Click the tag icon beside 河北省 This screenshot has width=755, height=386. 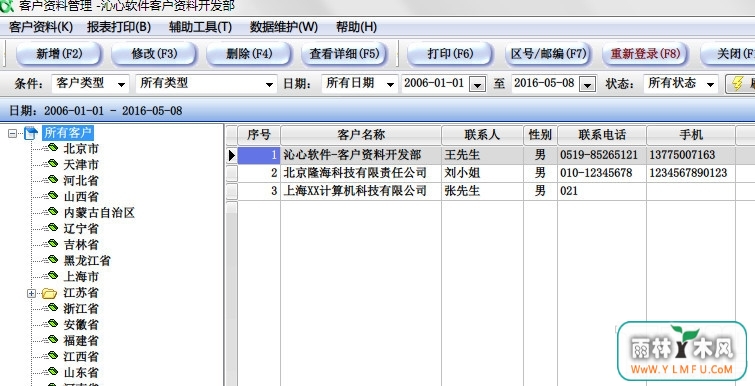click(x=53, y=180)
